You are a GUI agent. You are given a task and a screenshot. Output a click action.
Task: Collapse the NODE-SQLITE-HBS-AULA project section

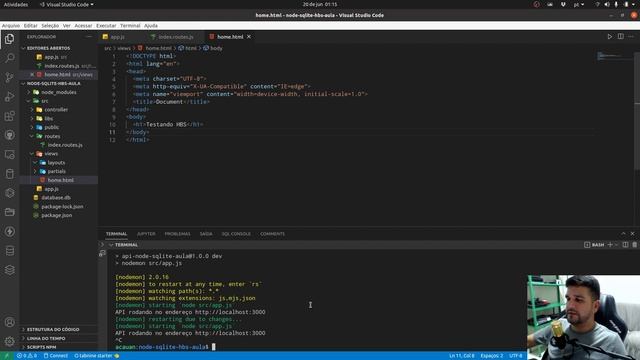click(x=59, y=83)
